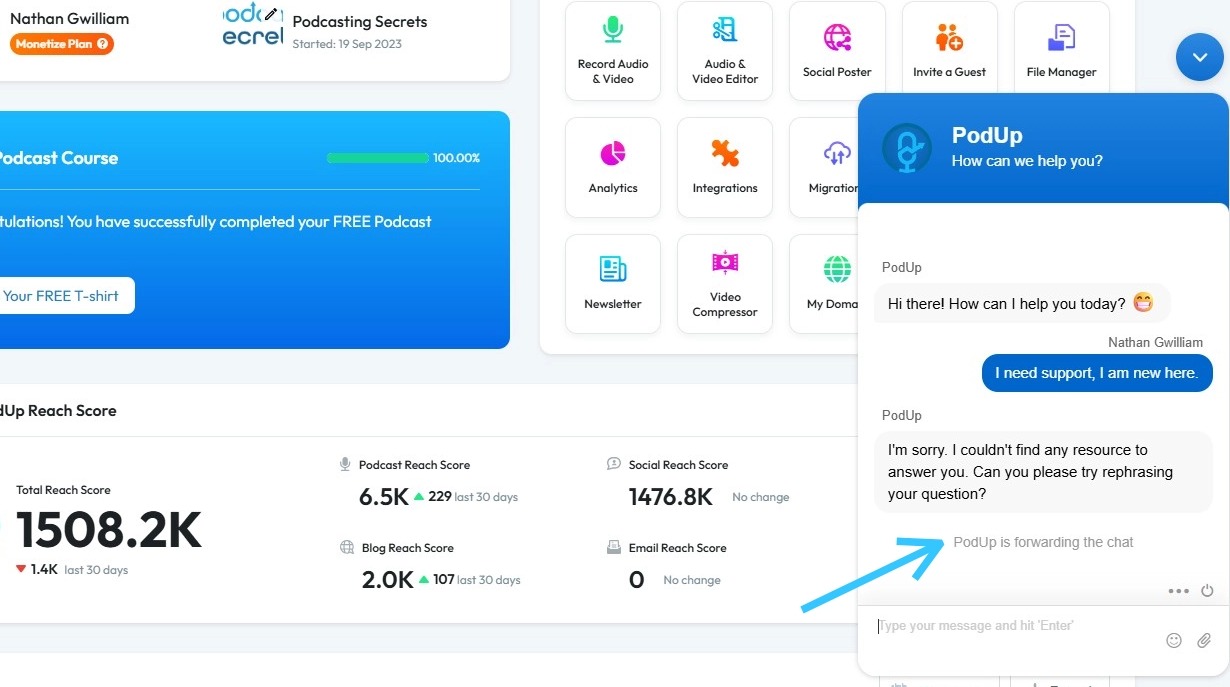Click the Monetize Plan badge
The width and height of the screenshot is (1230, 687).
[62, 44]
